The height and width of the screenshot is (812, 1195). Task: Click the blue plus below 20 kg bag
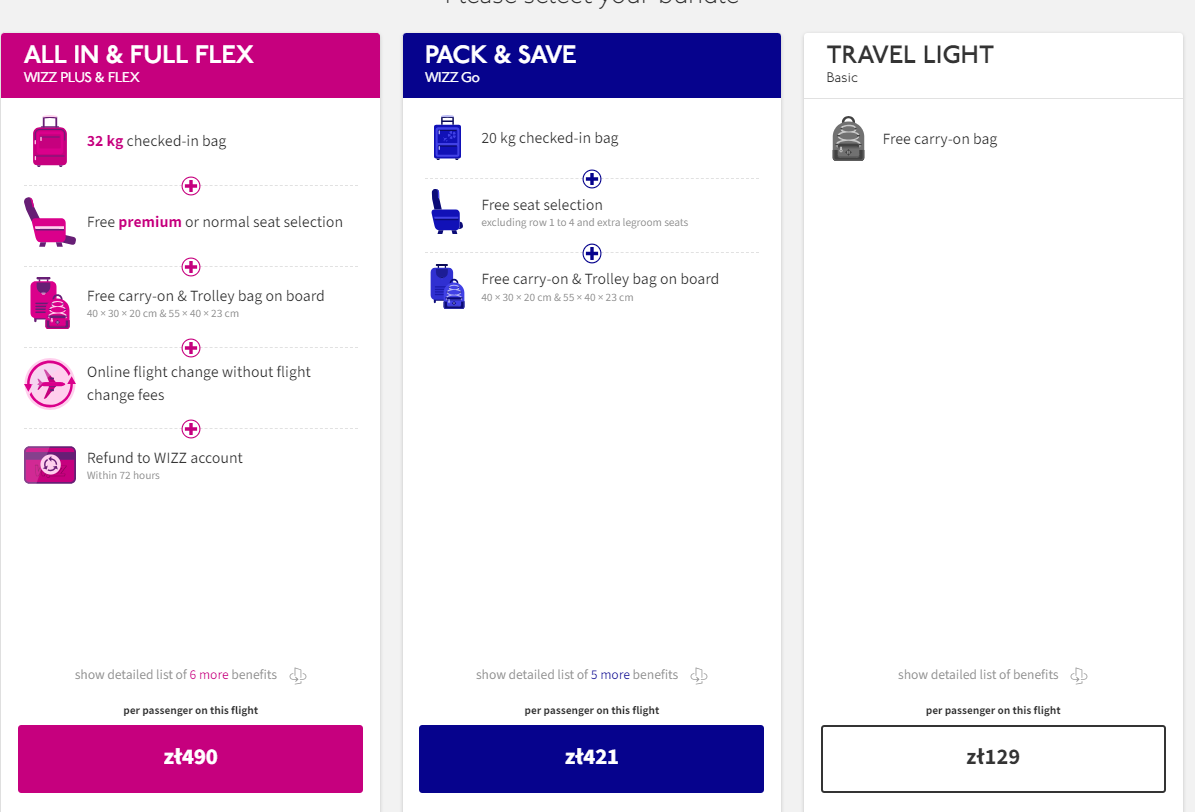(x=592, y=179)
